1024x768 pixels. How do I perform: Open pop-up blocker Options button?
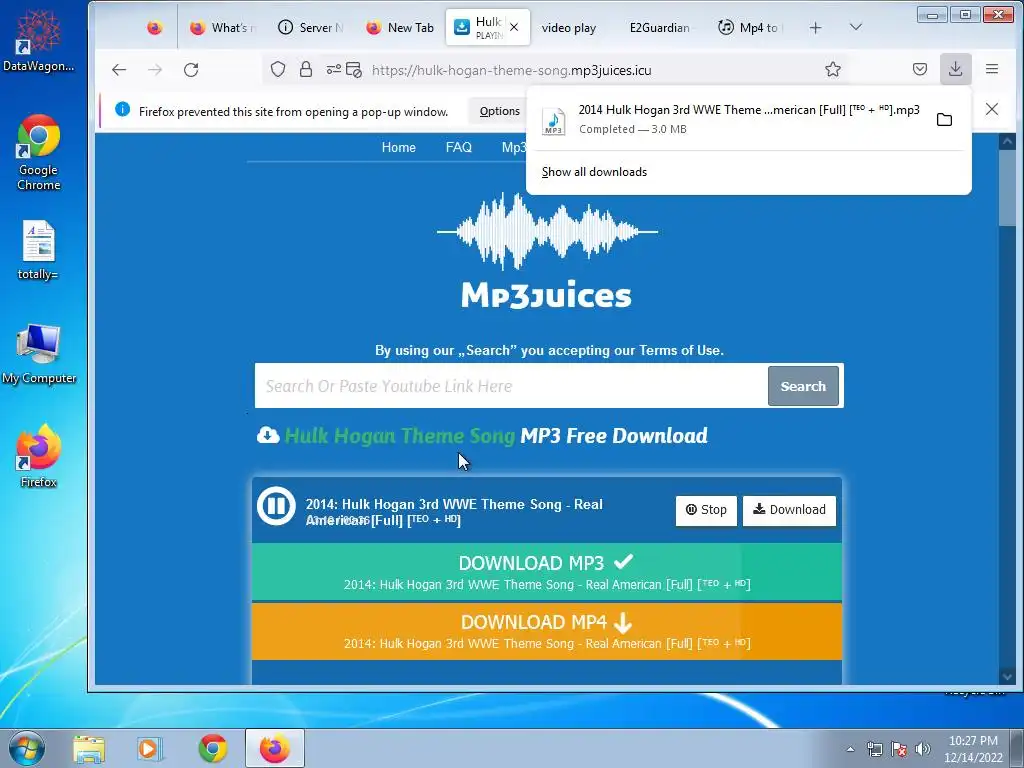[x=500, y=111]
